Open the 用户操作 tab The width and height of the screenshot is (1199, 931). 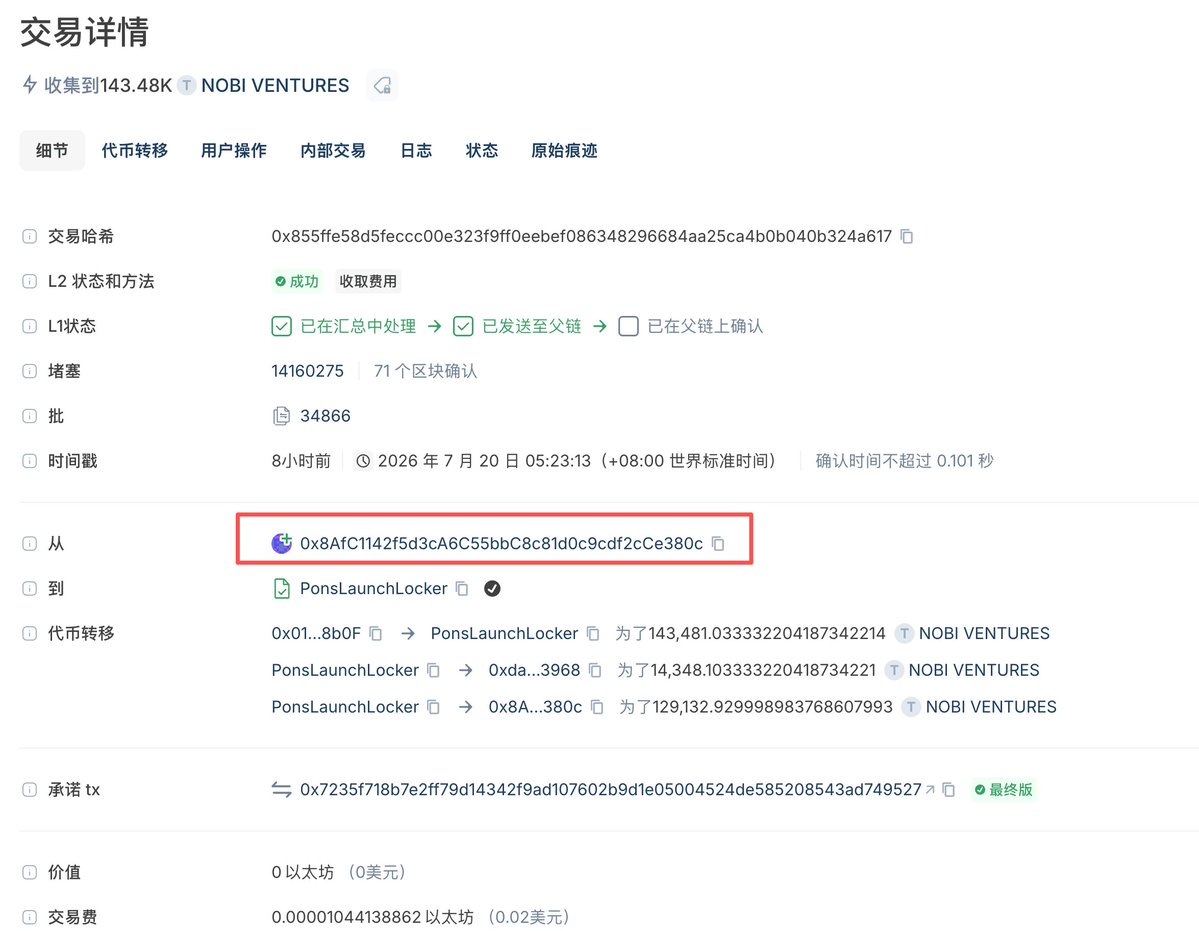click(x=234, y=151)
